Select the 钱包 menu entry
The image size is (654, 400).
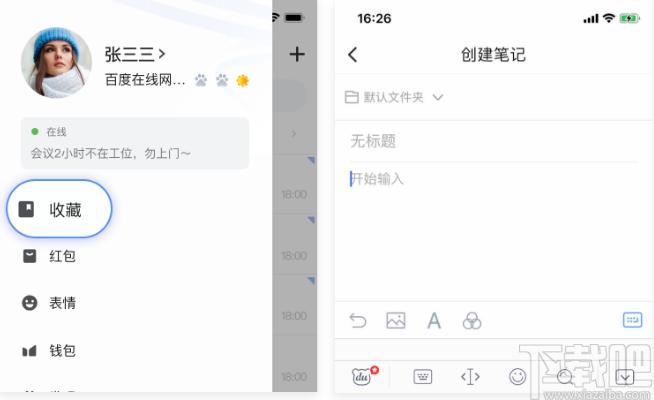49,351
